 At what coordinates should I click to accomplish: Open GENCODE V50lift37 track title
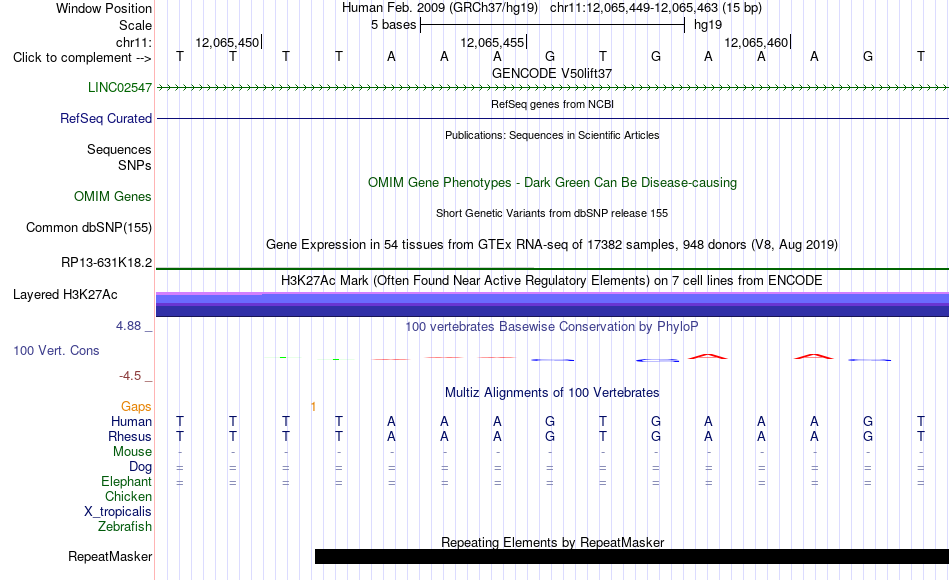pyautogui.click(x=551, y=73)
